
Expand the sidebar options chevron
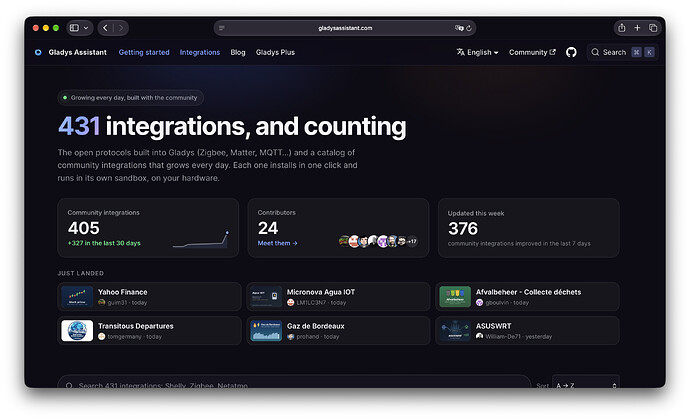[x=86, y=28]
